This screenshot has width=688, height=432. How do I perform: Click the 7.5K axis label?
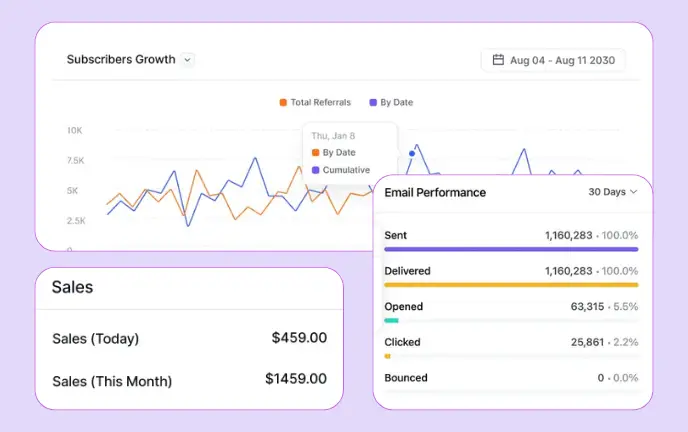click(75, 161)
